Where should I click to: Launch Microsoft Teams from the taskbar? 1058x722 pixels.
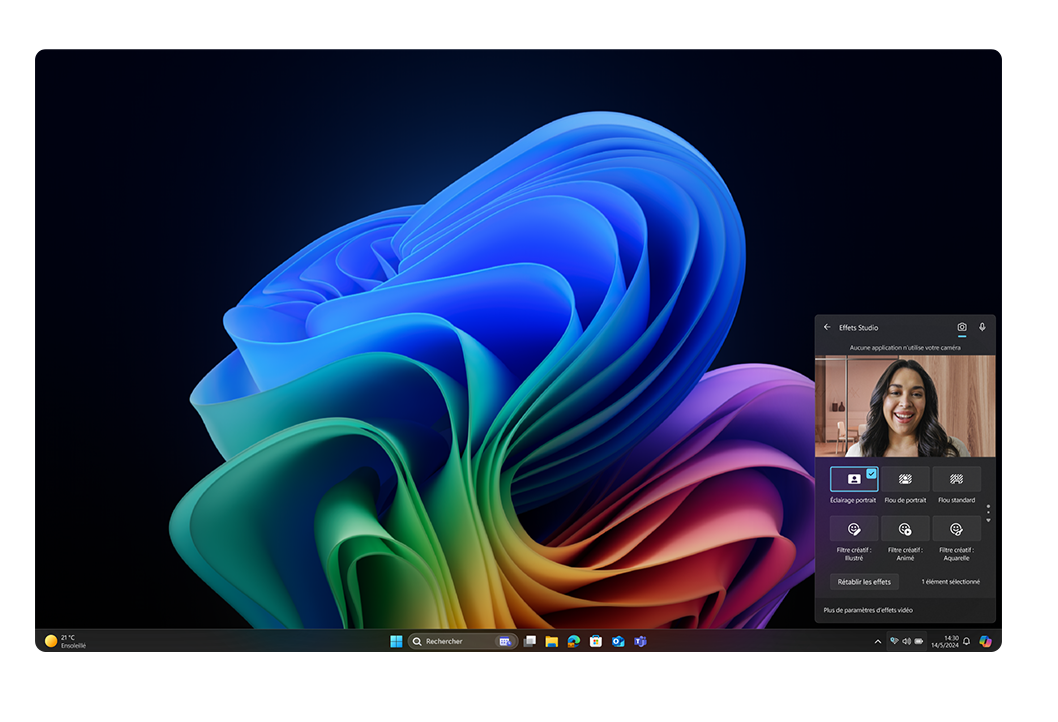[640, 641]
